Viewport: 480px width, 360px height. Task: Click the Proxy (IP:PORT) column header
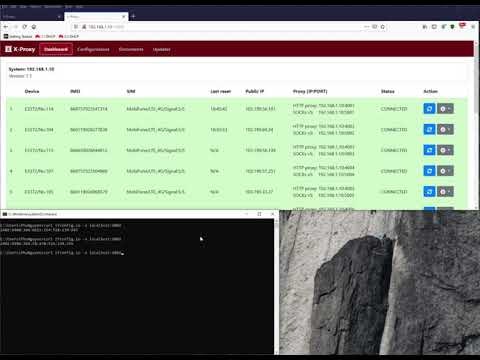tap(310, 91)
